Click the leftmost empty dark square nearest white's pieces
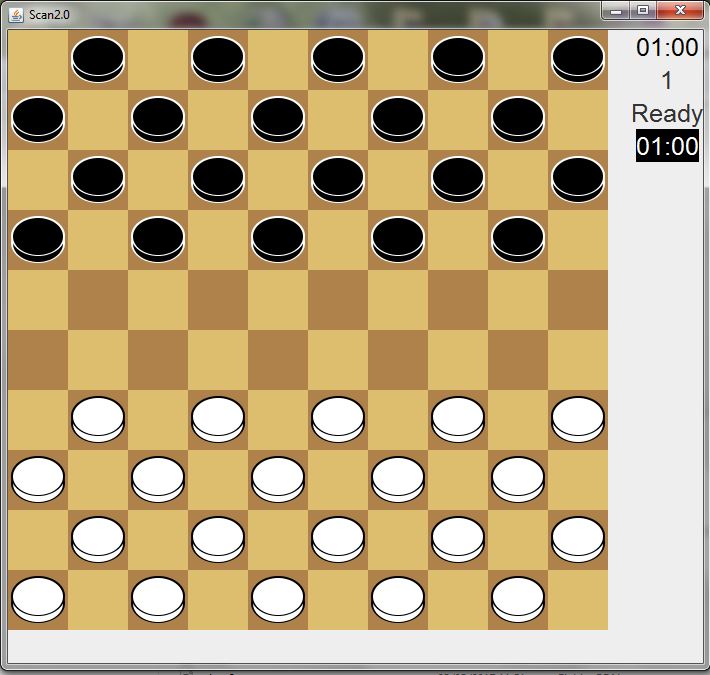710x675 pixels. click(38, 360)
